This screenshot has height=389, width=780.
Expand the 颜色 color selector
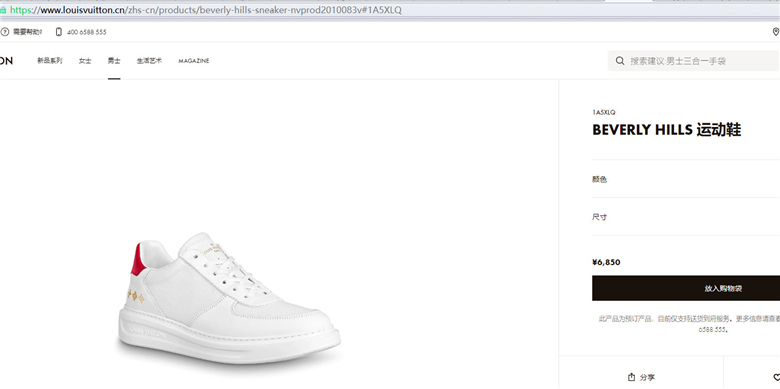coord(686,179)
